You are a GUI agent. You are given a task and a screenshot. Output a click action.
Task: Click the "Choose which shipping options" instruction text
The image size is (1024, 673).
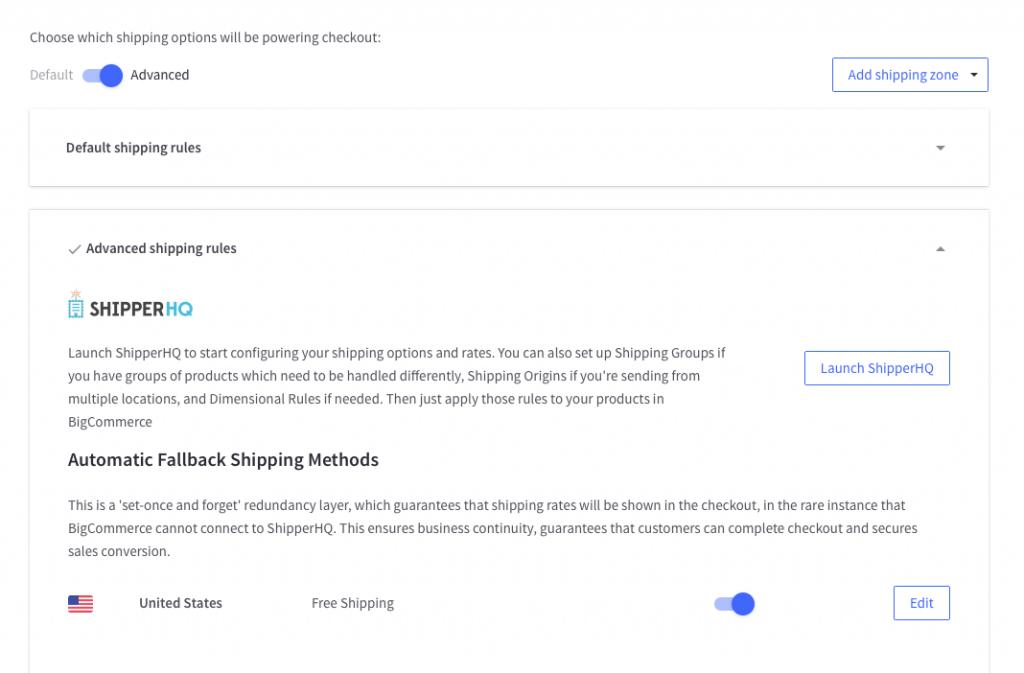click(x=205, y=38)
